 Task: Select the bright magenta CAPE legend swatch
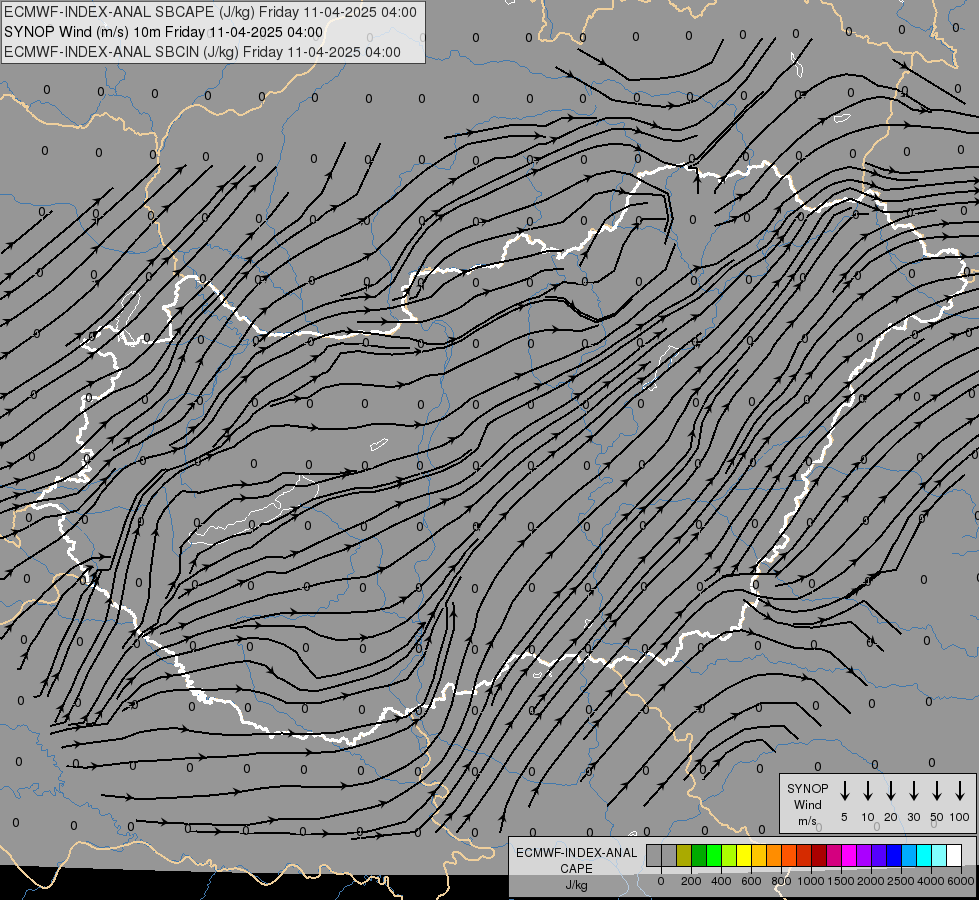[x=849, y=855]
